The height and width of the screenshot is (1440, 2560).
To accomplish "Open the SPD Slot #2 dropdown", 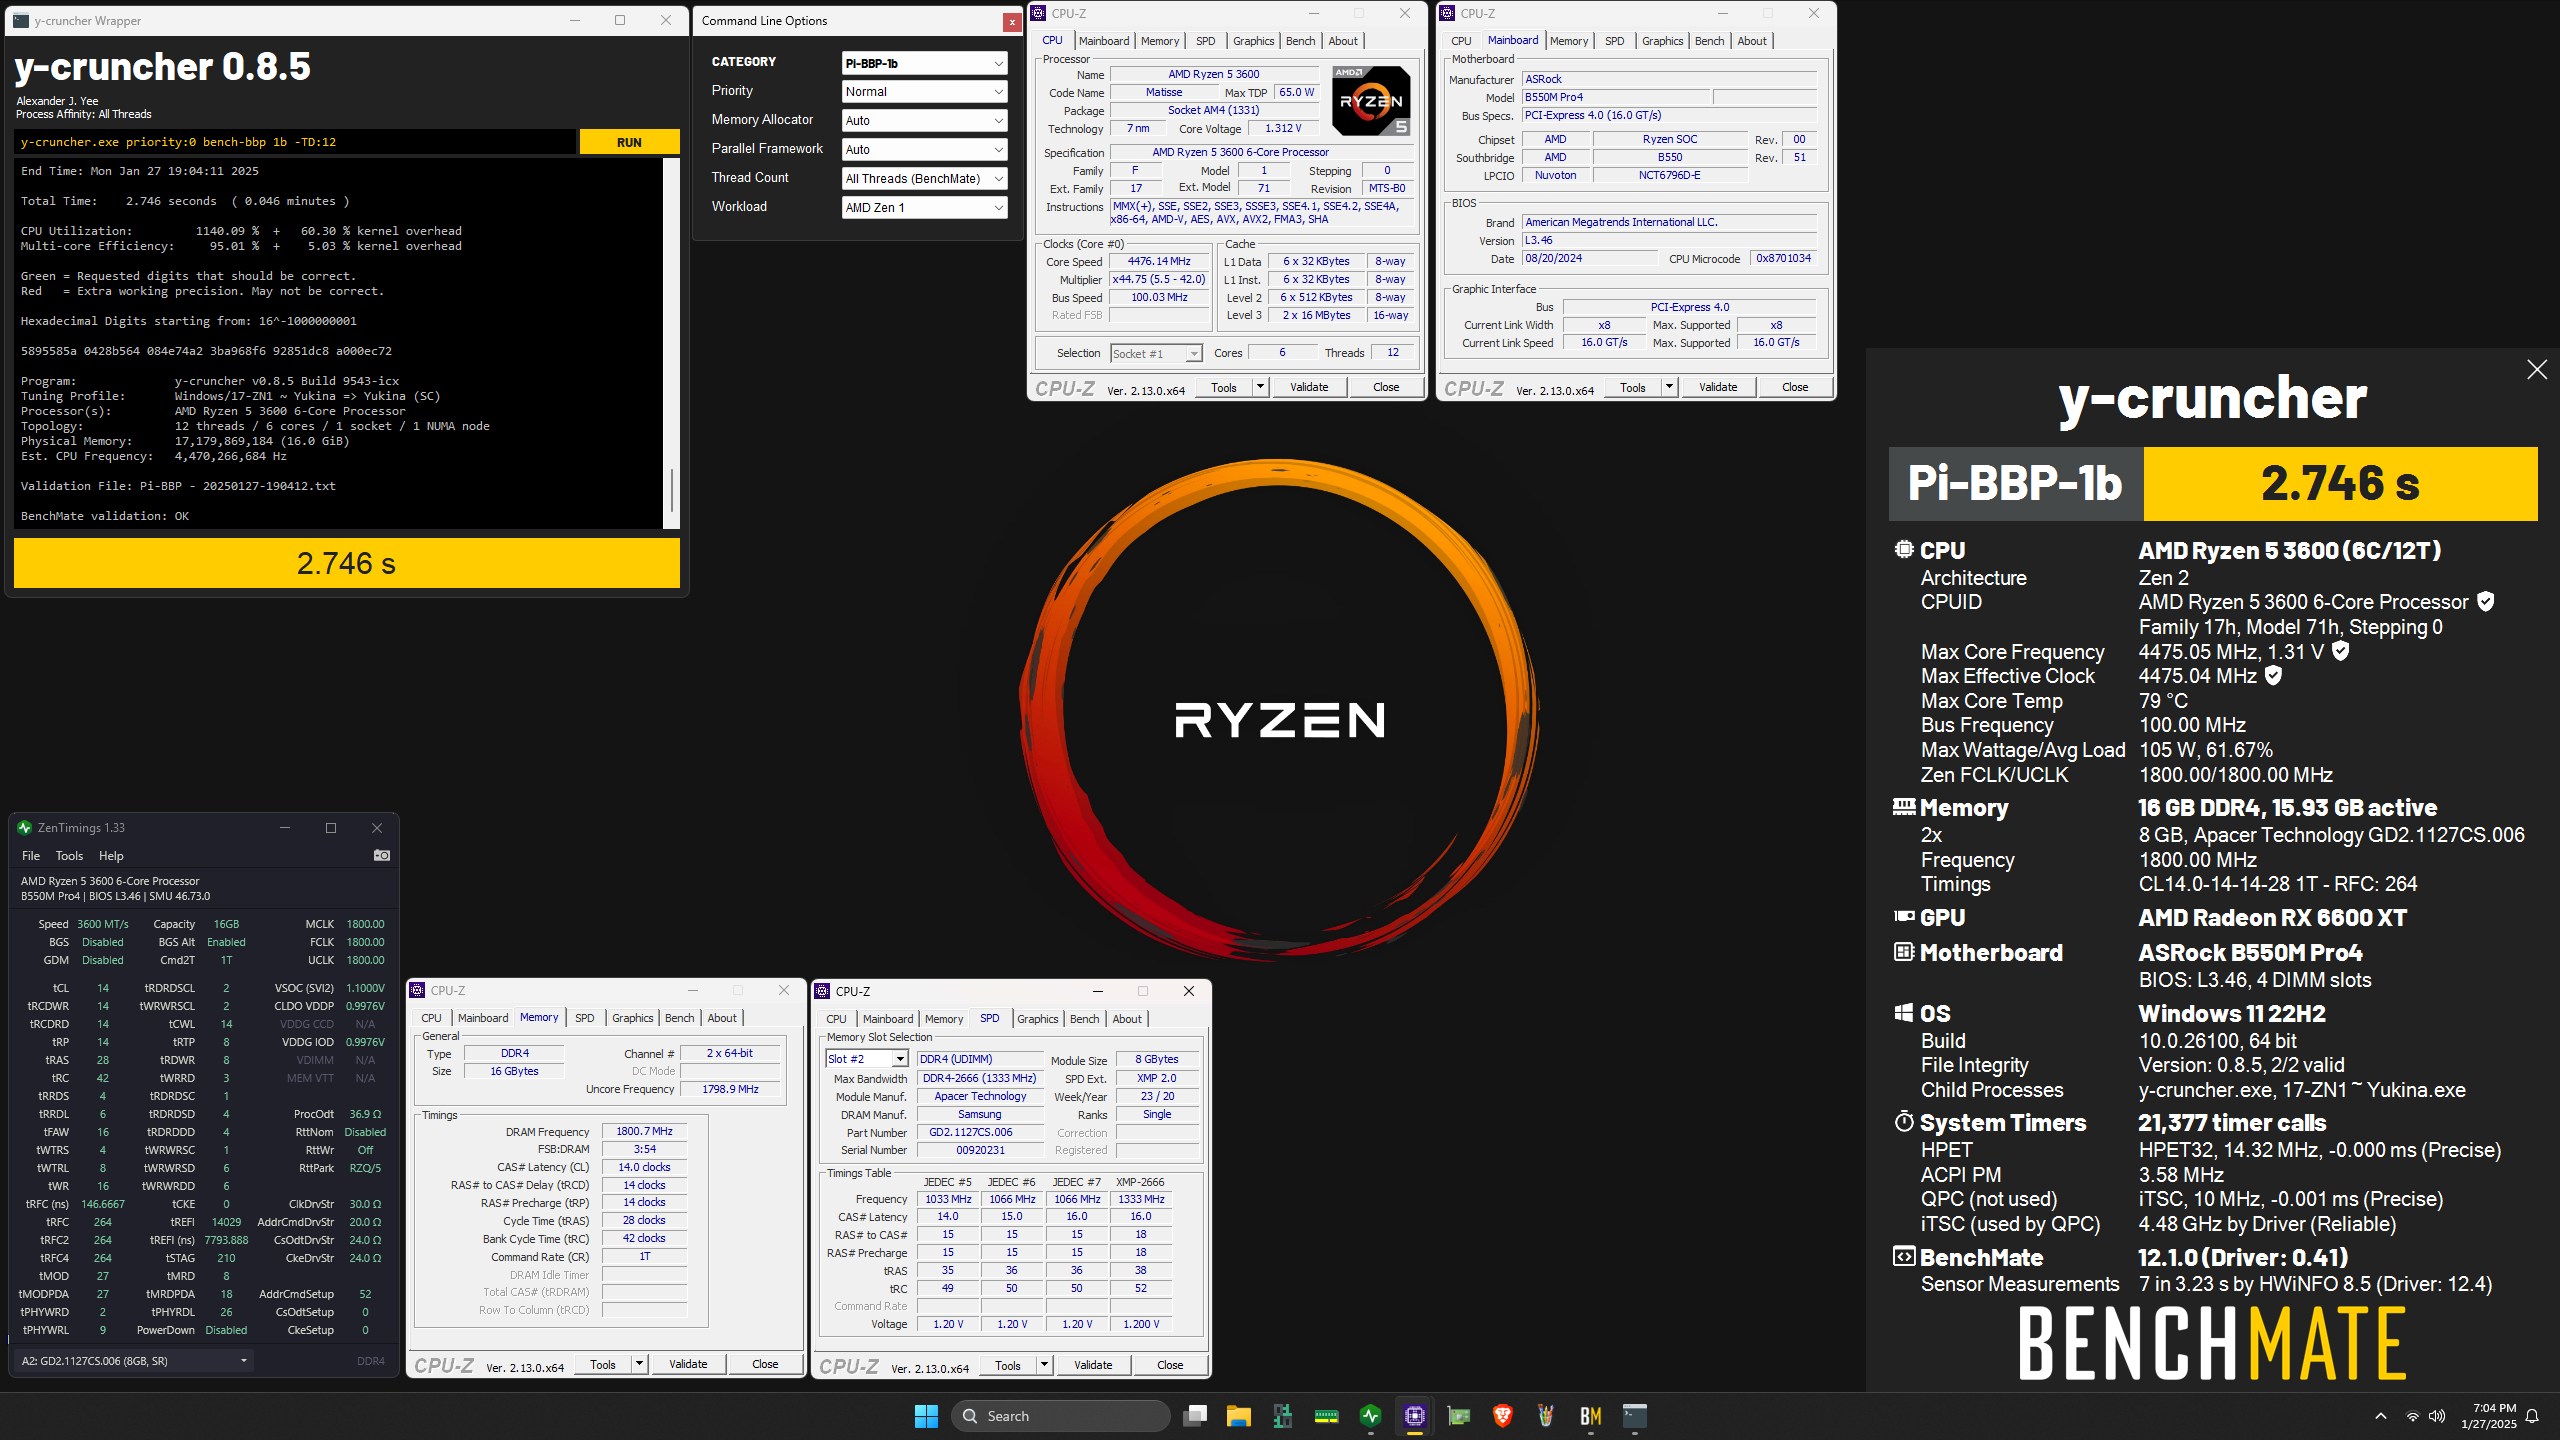I will point(866,1059).
